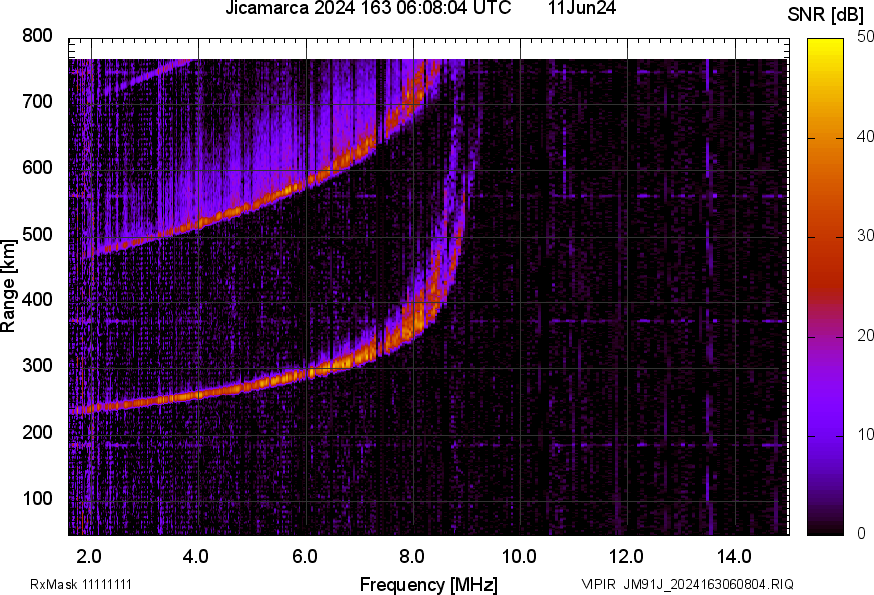Click the frequency axis tick 2.0
Screen dimensions: 874x595
(x=89, y=556)
